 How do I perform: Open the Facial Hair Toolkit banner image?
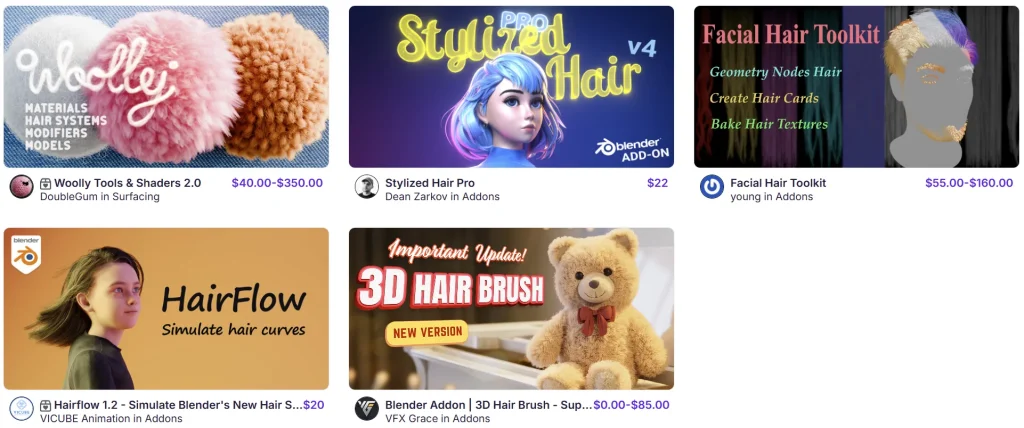click(x=856, y=87)
